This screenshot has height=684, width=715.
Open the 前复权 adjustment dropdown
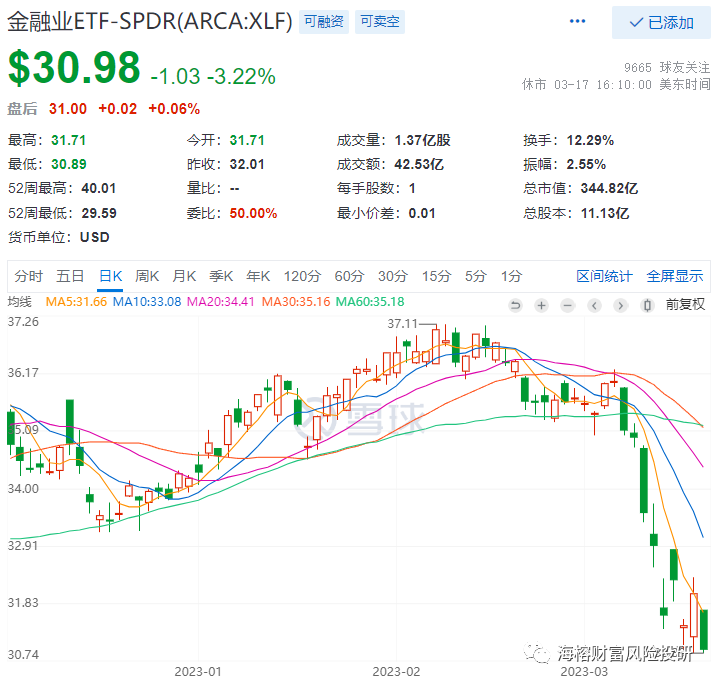point(685,304)
